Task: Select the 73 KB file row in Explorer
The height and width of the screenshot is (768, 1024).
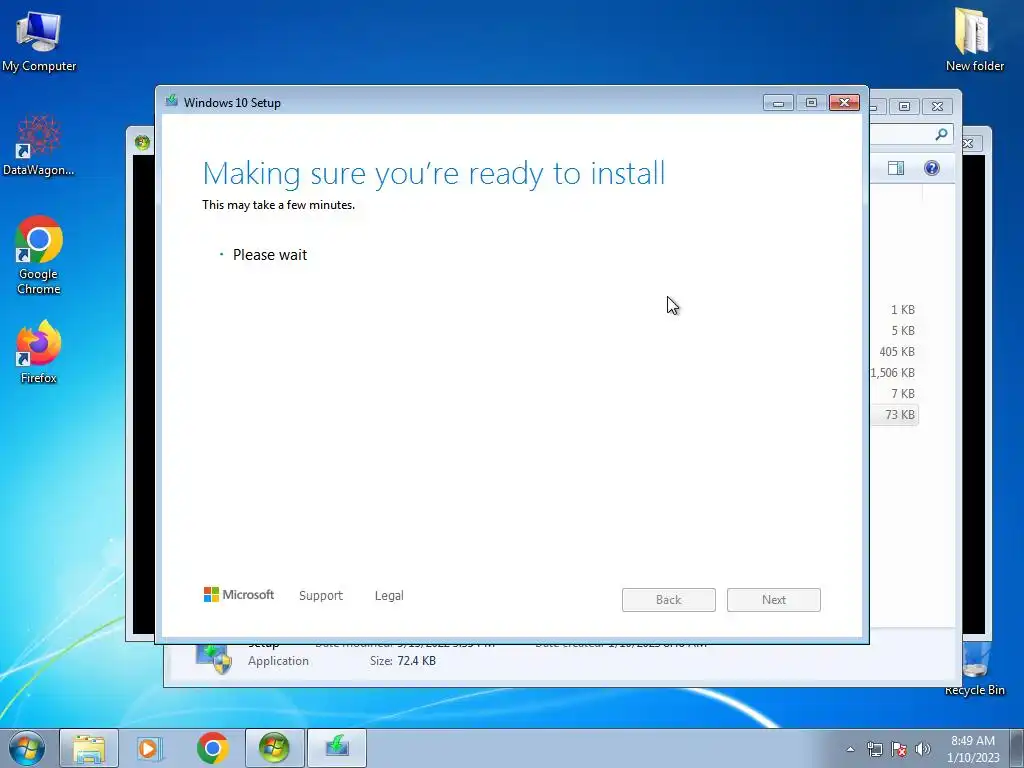Action: (895, 415)
